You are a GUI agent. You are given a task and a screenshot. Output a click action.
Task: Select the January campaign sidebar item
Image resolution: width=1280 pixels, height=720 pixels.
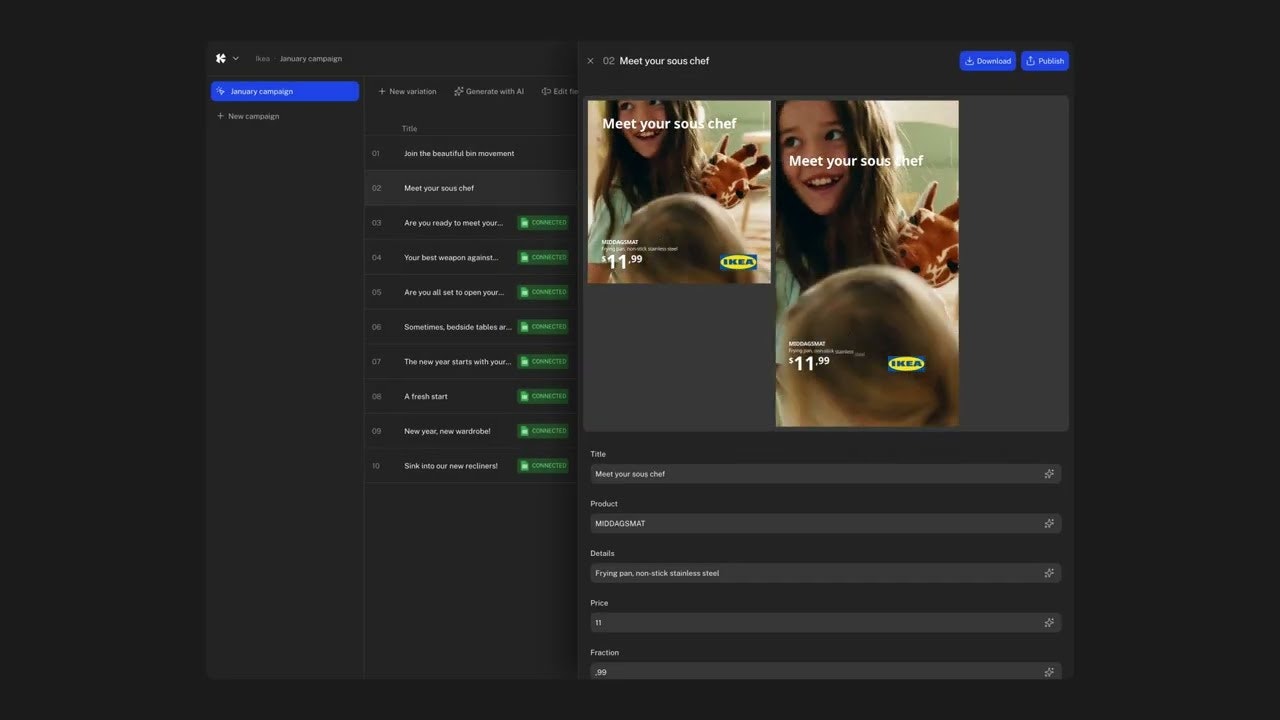(x=285, y=91)
